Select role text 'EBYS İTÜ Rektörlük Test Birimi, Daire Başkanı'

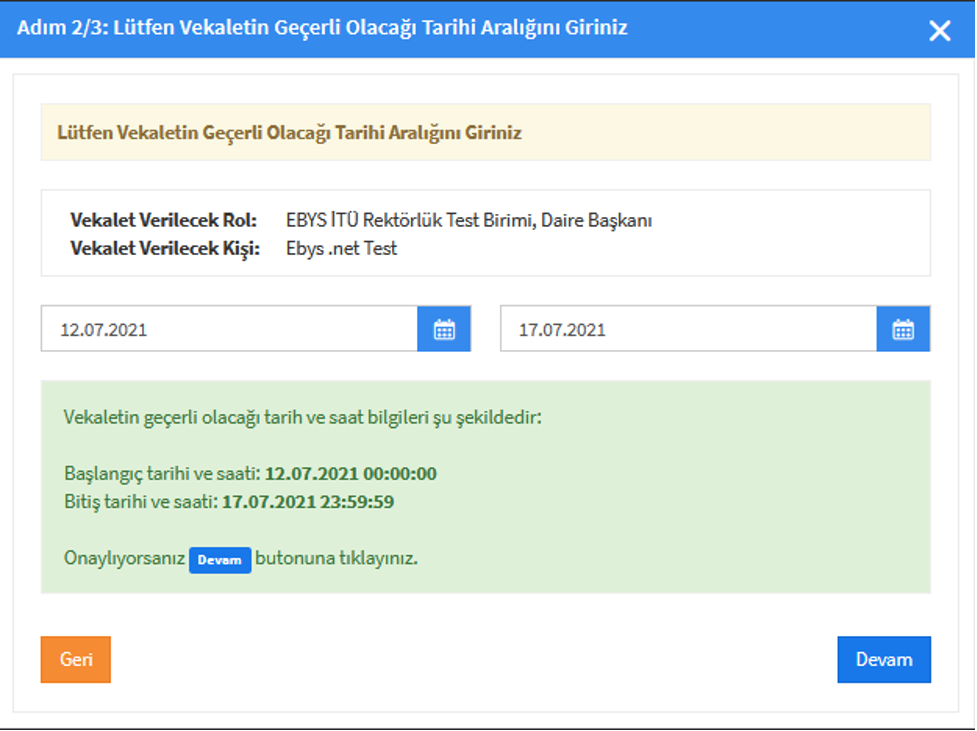(x=469, y=220)
